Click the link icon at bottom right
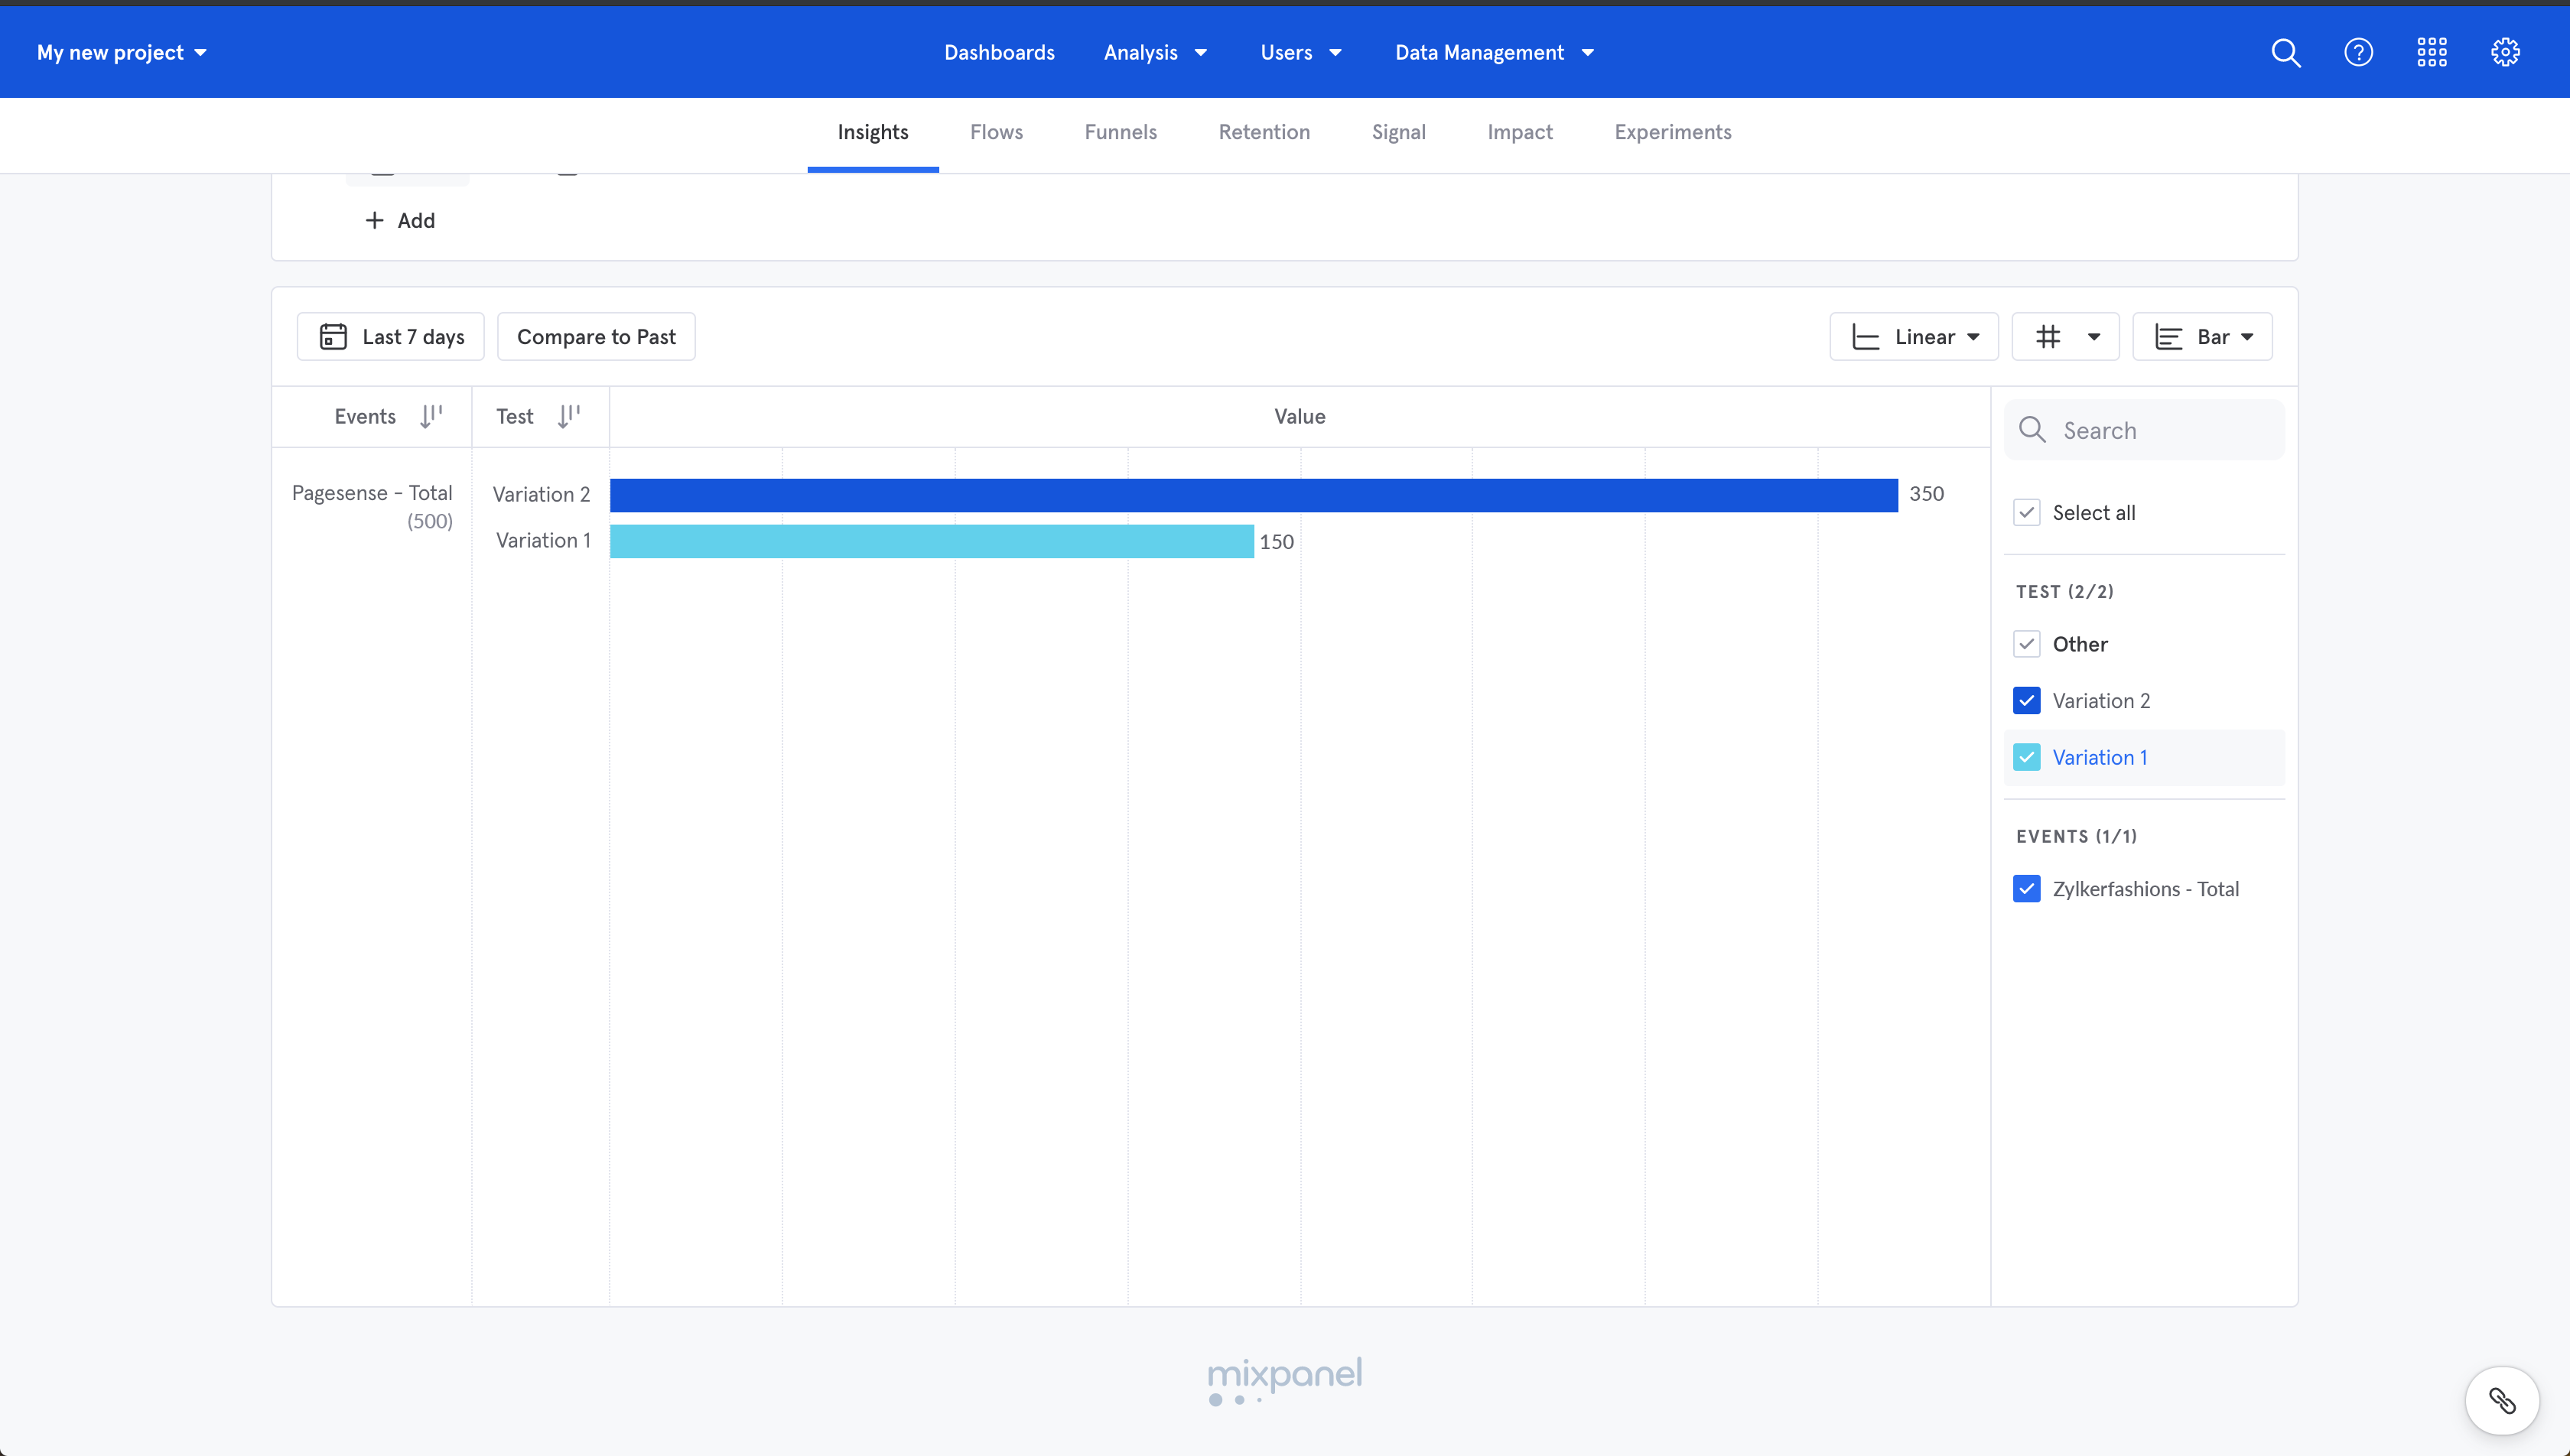Viewport: 2570px width, 1456px height. tap(2502, 1400)
